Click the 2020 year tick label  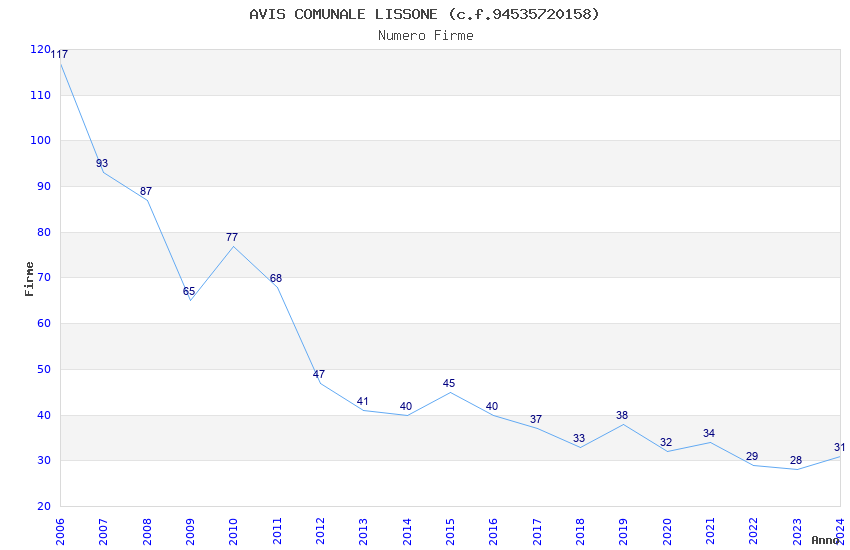pos(667,532)
